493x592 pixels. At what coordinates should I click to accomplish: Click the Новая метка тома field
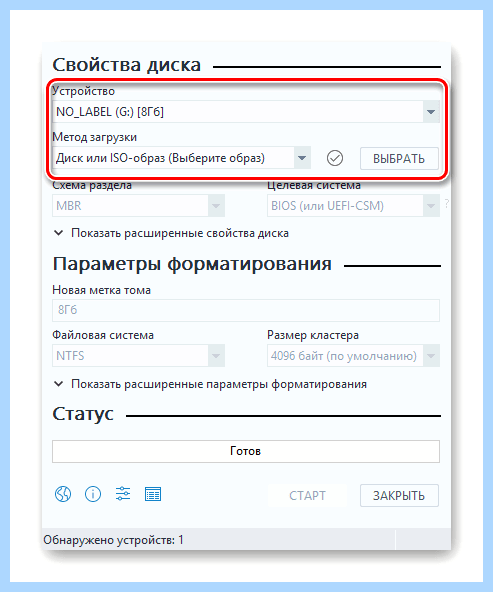tap(246, 310)
